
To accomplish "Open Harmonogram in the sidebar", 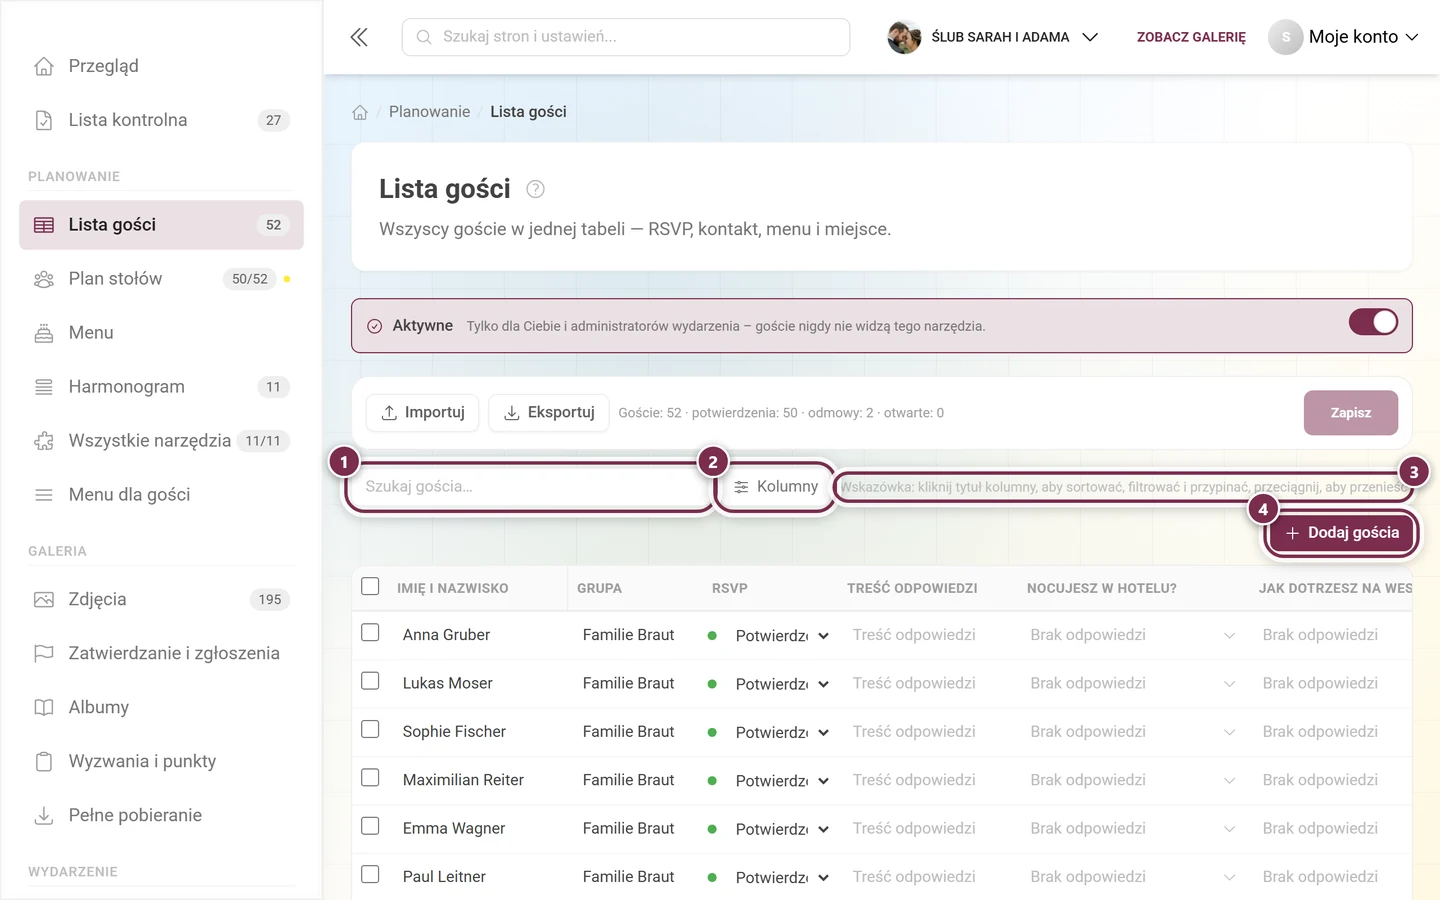I will pos(161,387).
